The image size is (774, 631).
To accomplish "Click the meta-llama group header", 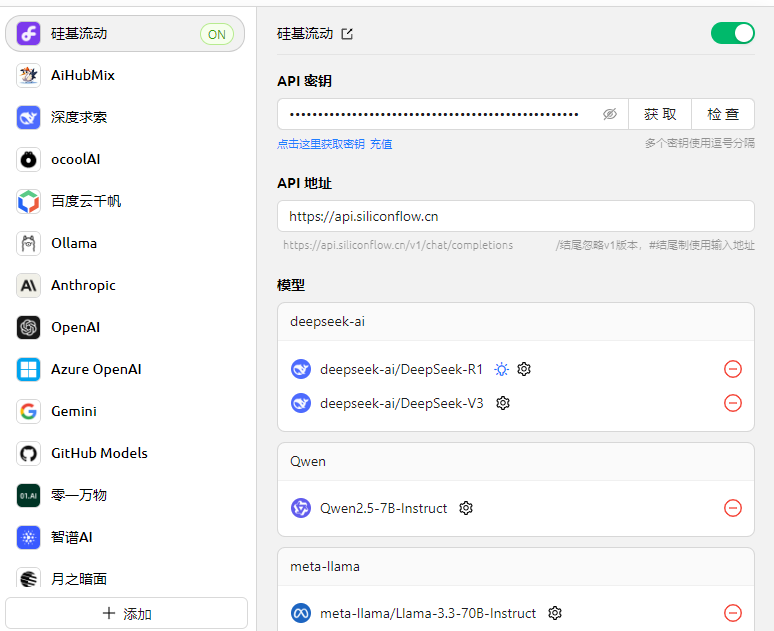I will click(x=516, y=567).
